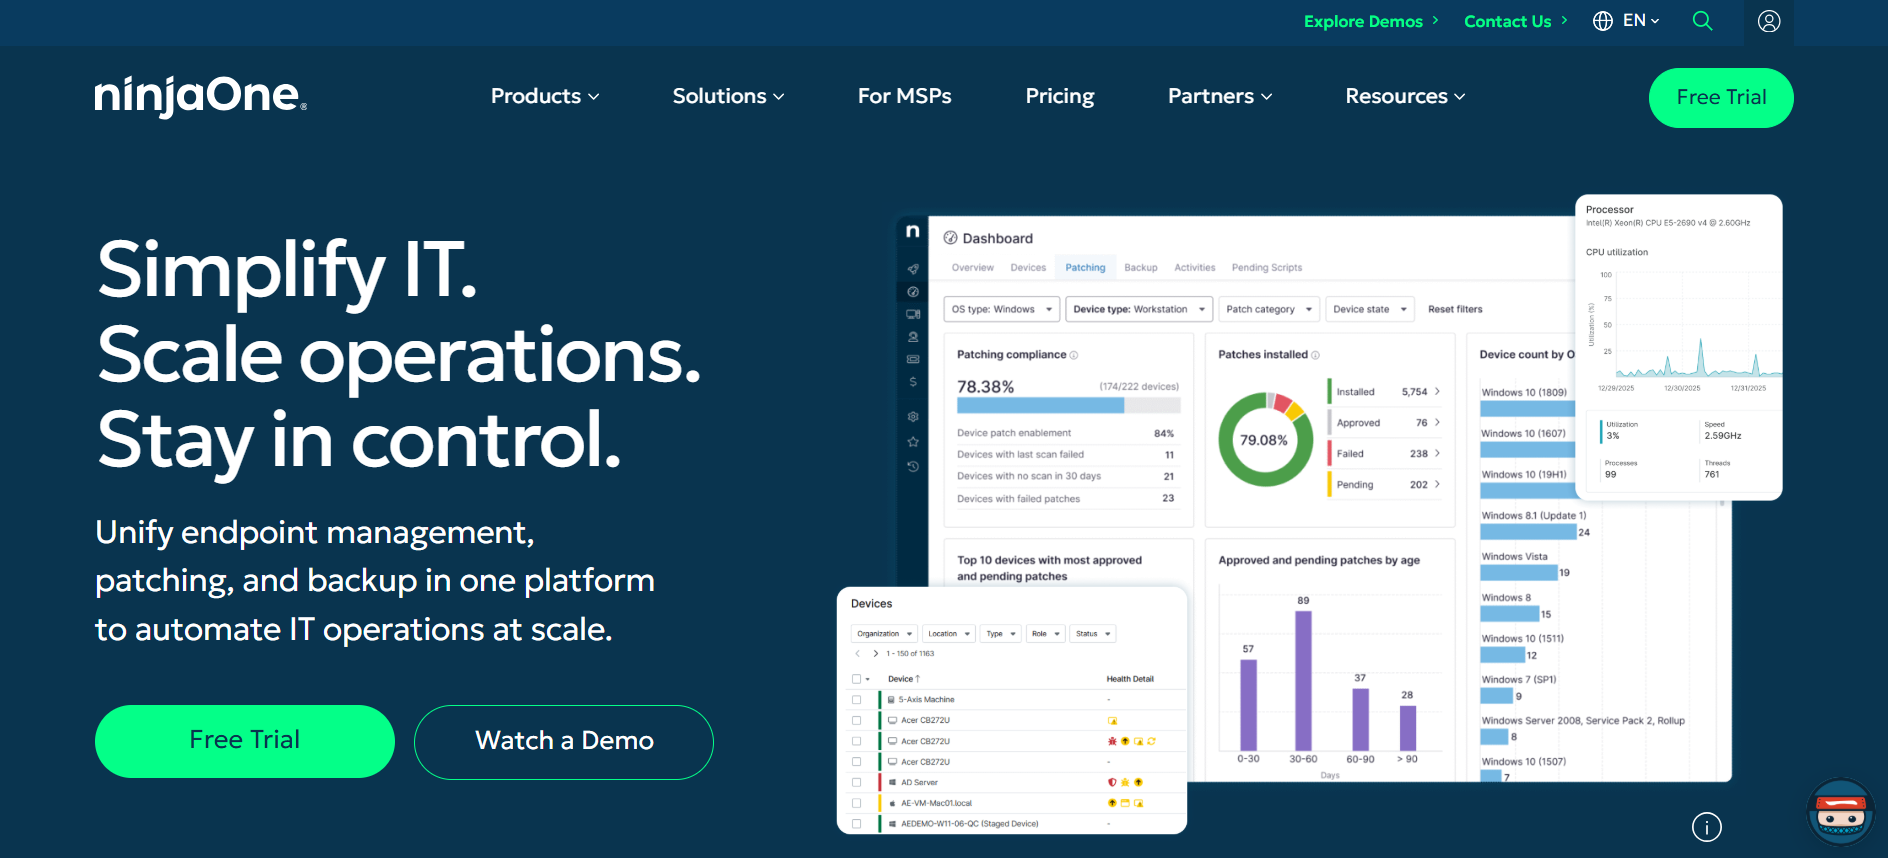Open the ninja mascot chat widget

click(1841, 811)
